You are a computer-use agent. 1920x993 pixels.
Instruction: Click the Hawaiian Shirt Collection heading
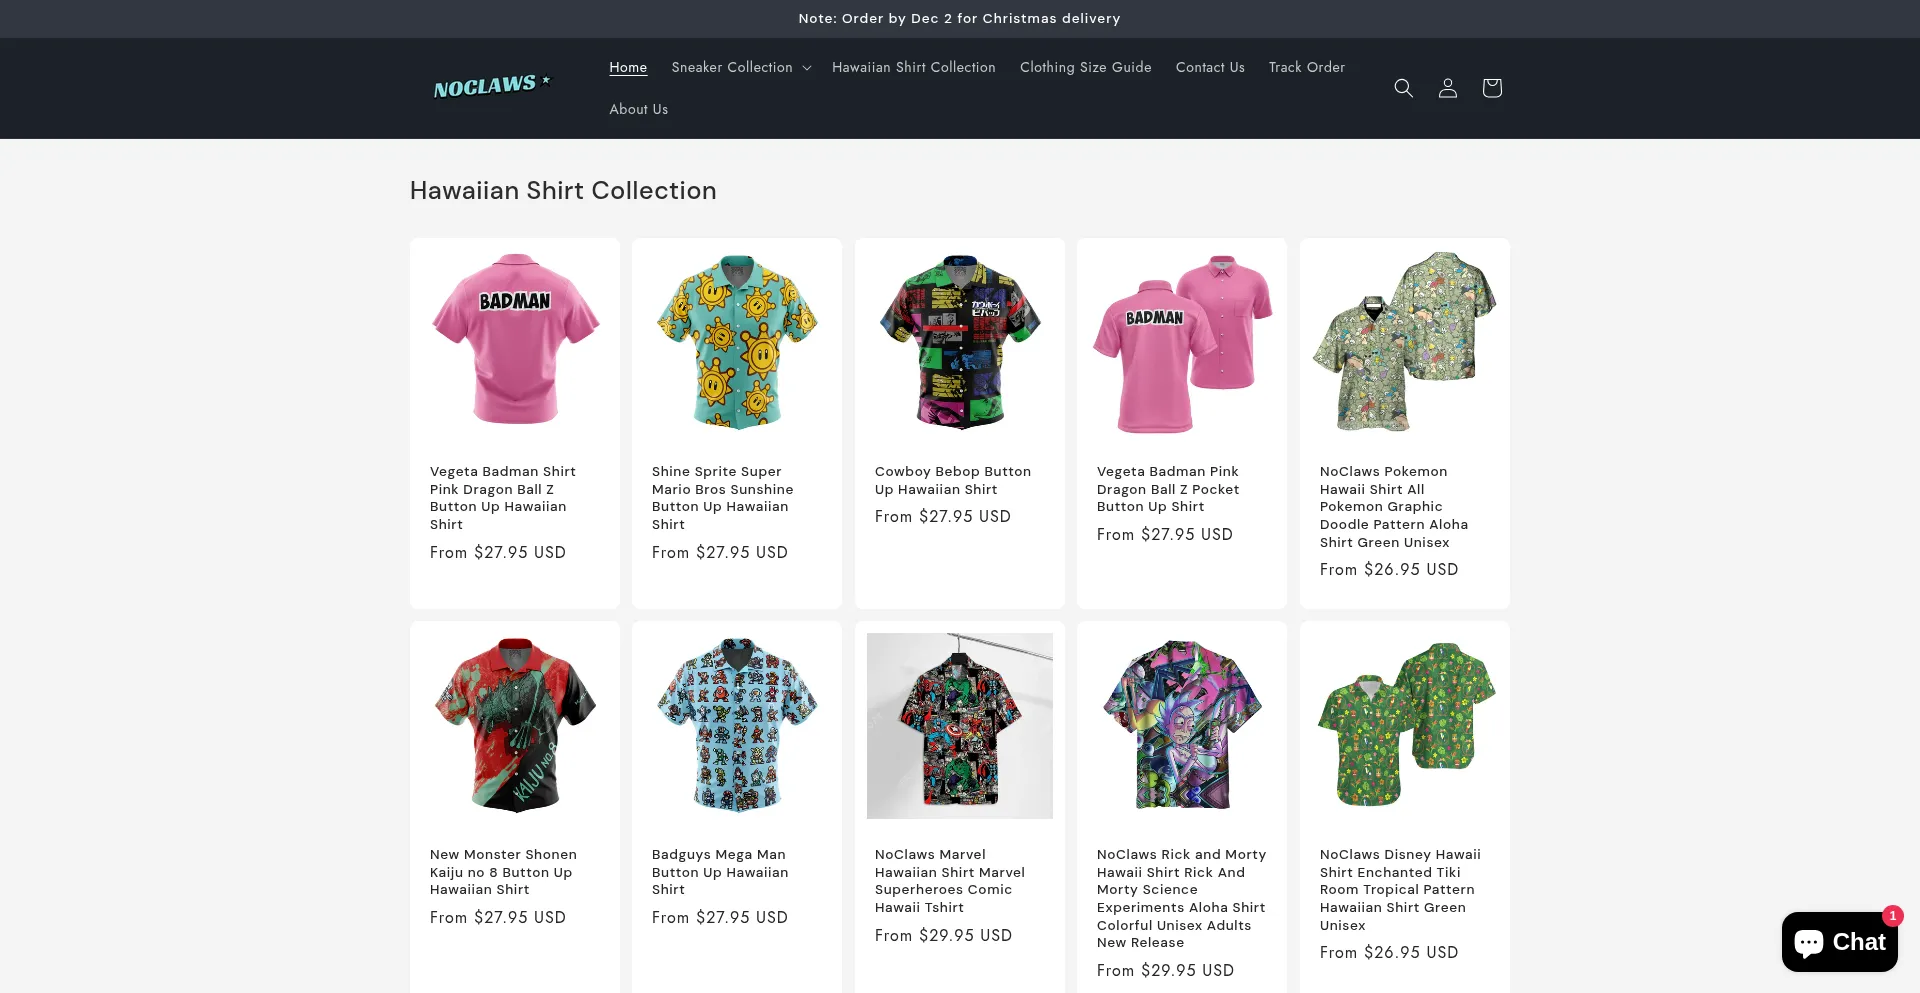[x=563, y=190]
